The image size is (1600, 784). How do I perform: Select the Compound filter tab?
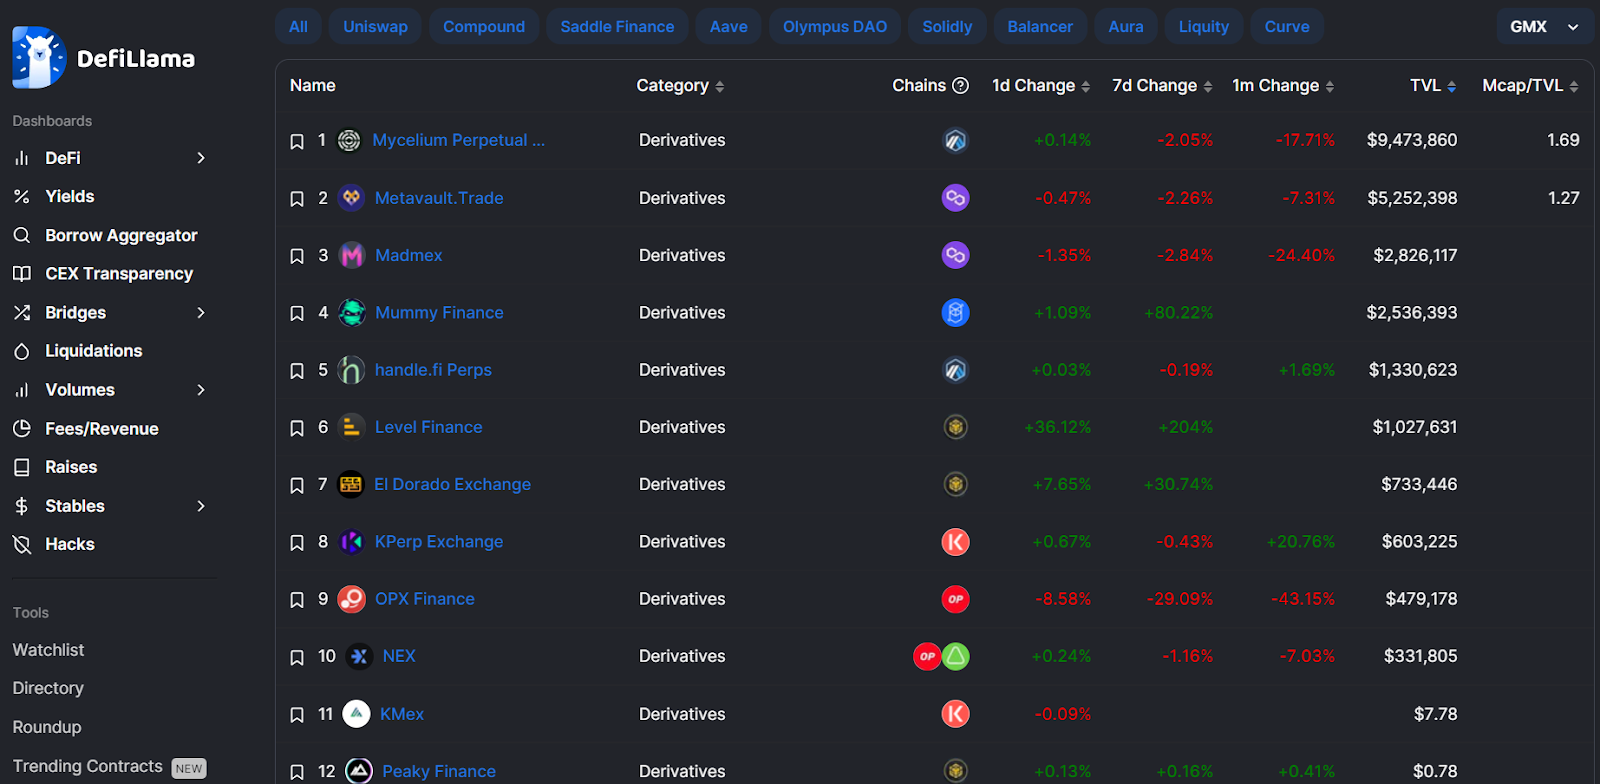(484, 27)
